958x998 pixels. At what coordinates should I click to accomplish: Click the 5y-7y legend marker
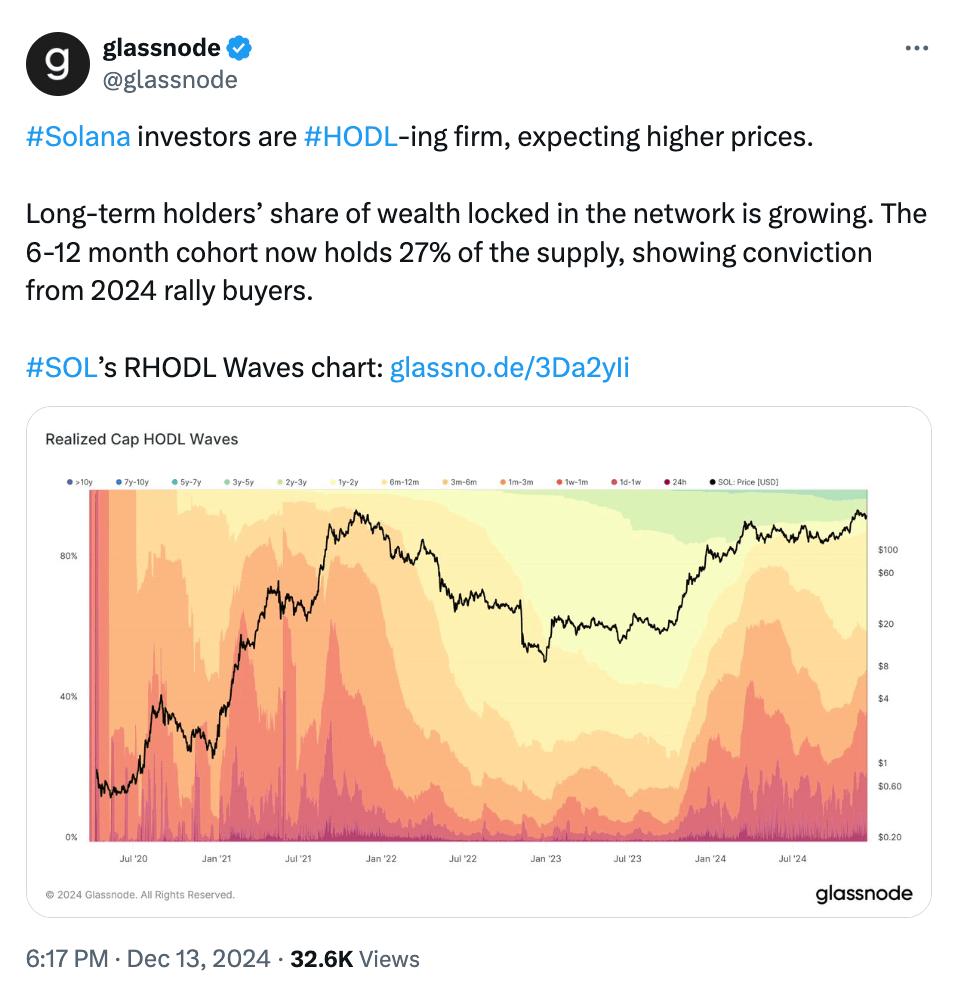pos(177,481)
